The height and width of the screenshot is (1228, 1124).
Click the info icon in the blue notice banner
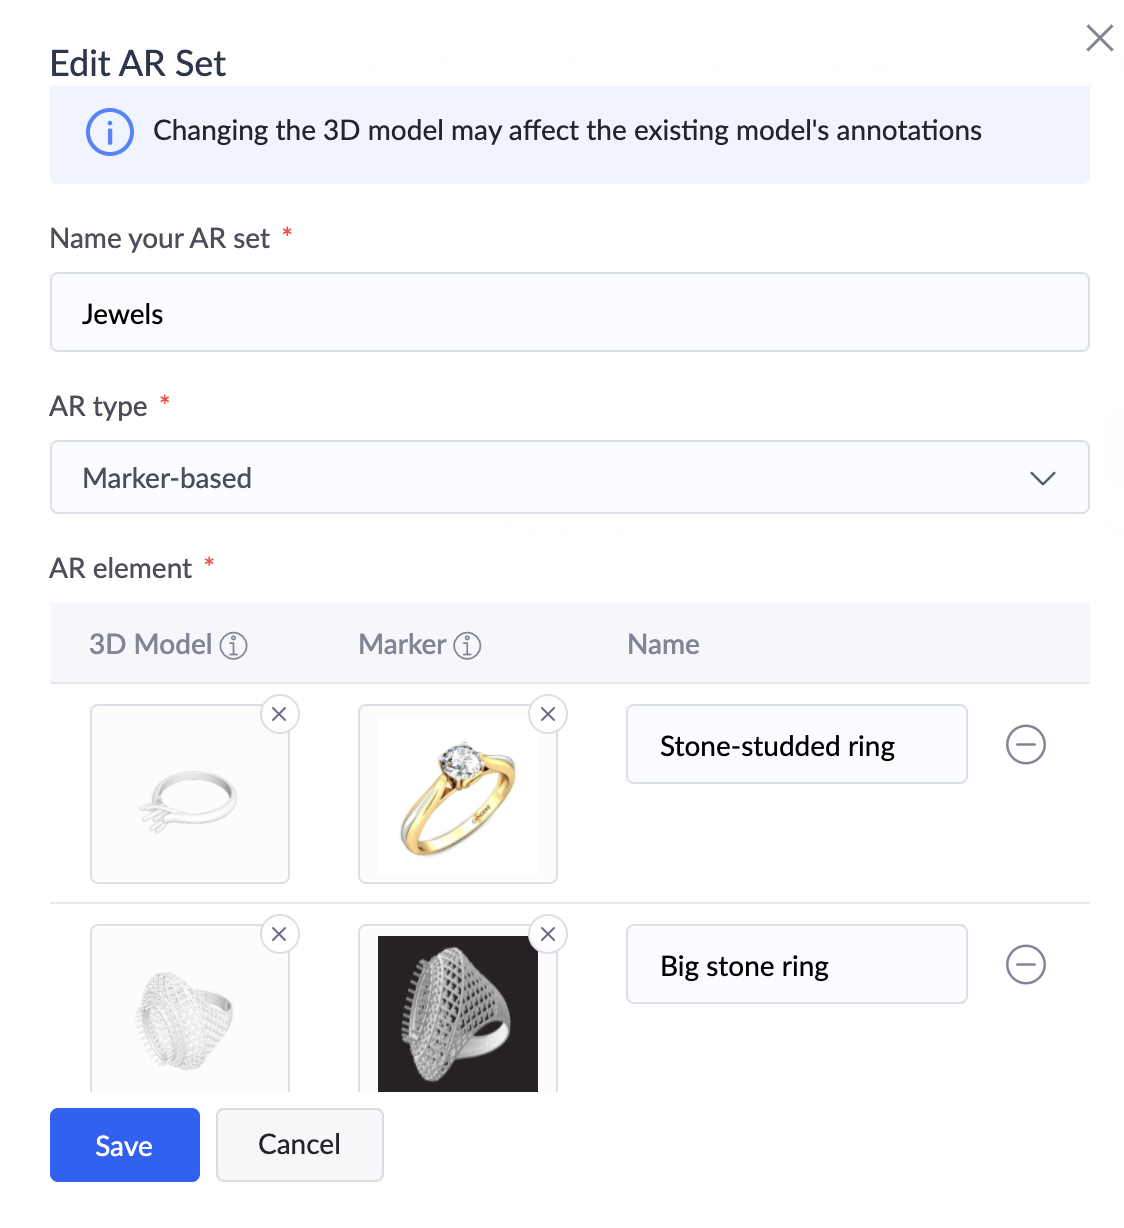[110, 132]
